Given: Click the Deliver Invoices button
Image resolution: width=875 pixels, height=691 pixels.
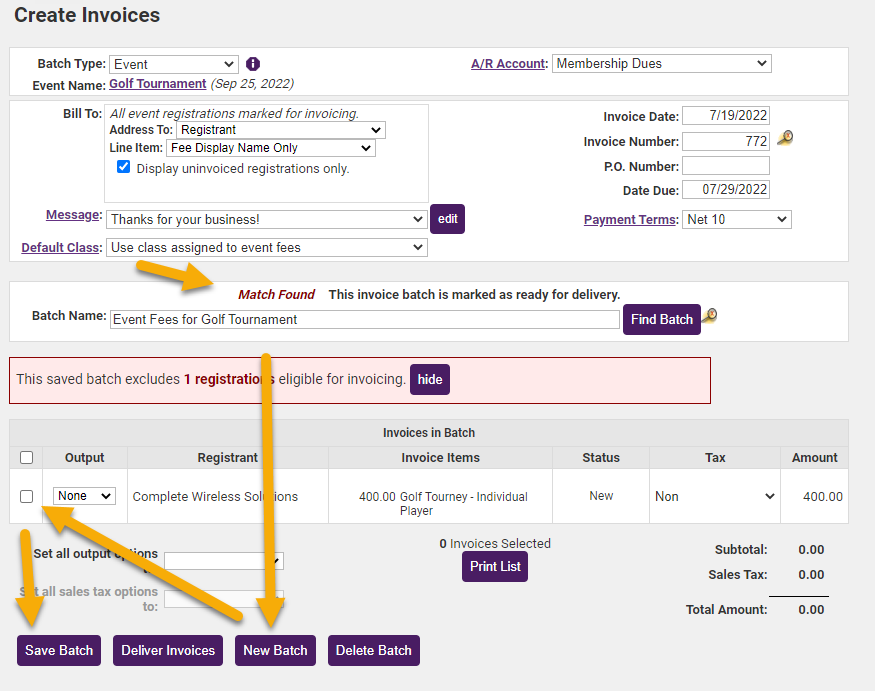Looking at the screenshot, I should tap(168, 650).
